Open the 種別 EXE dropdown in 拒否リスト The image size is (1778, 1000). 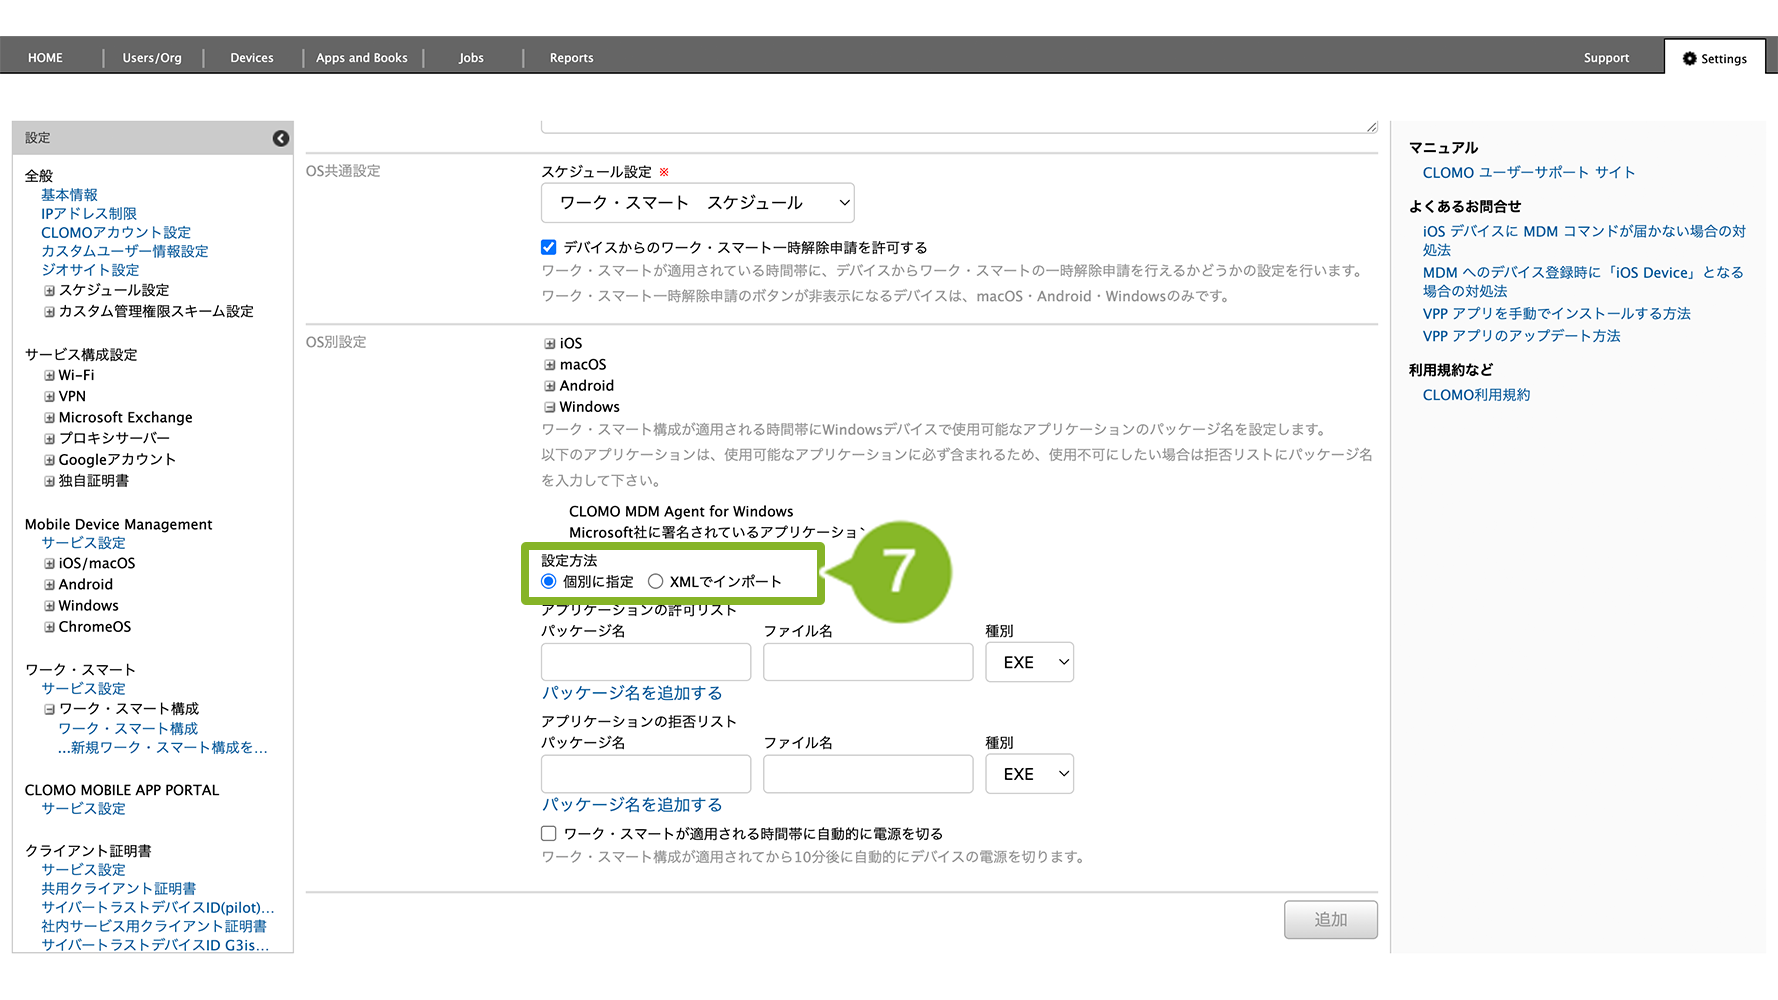click(x=1029, y=774)
